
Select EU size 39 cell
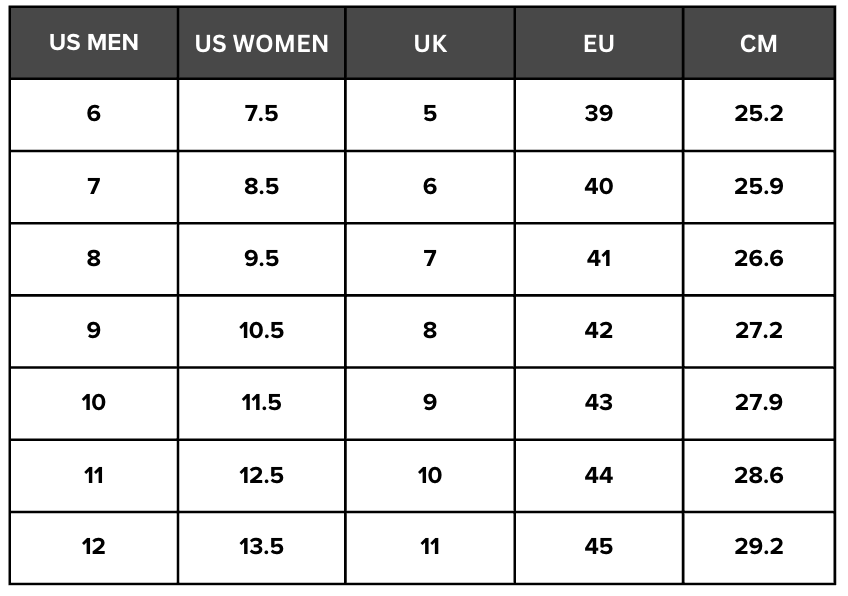coord(599,115)
